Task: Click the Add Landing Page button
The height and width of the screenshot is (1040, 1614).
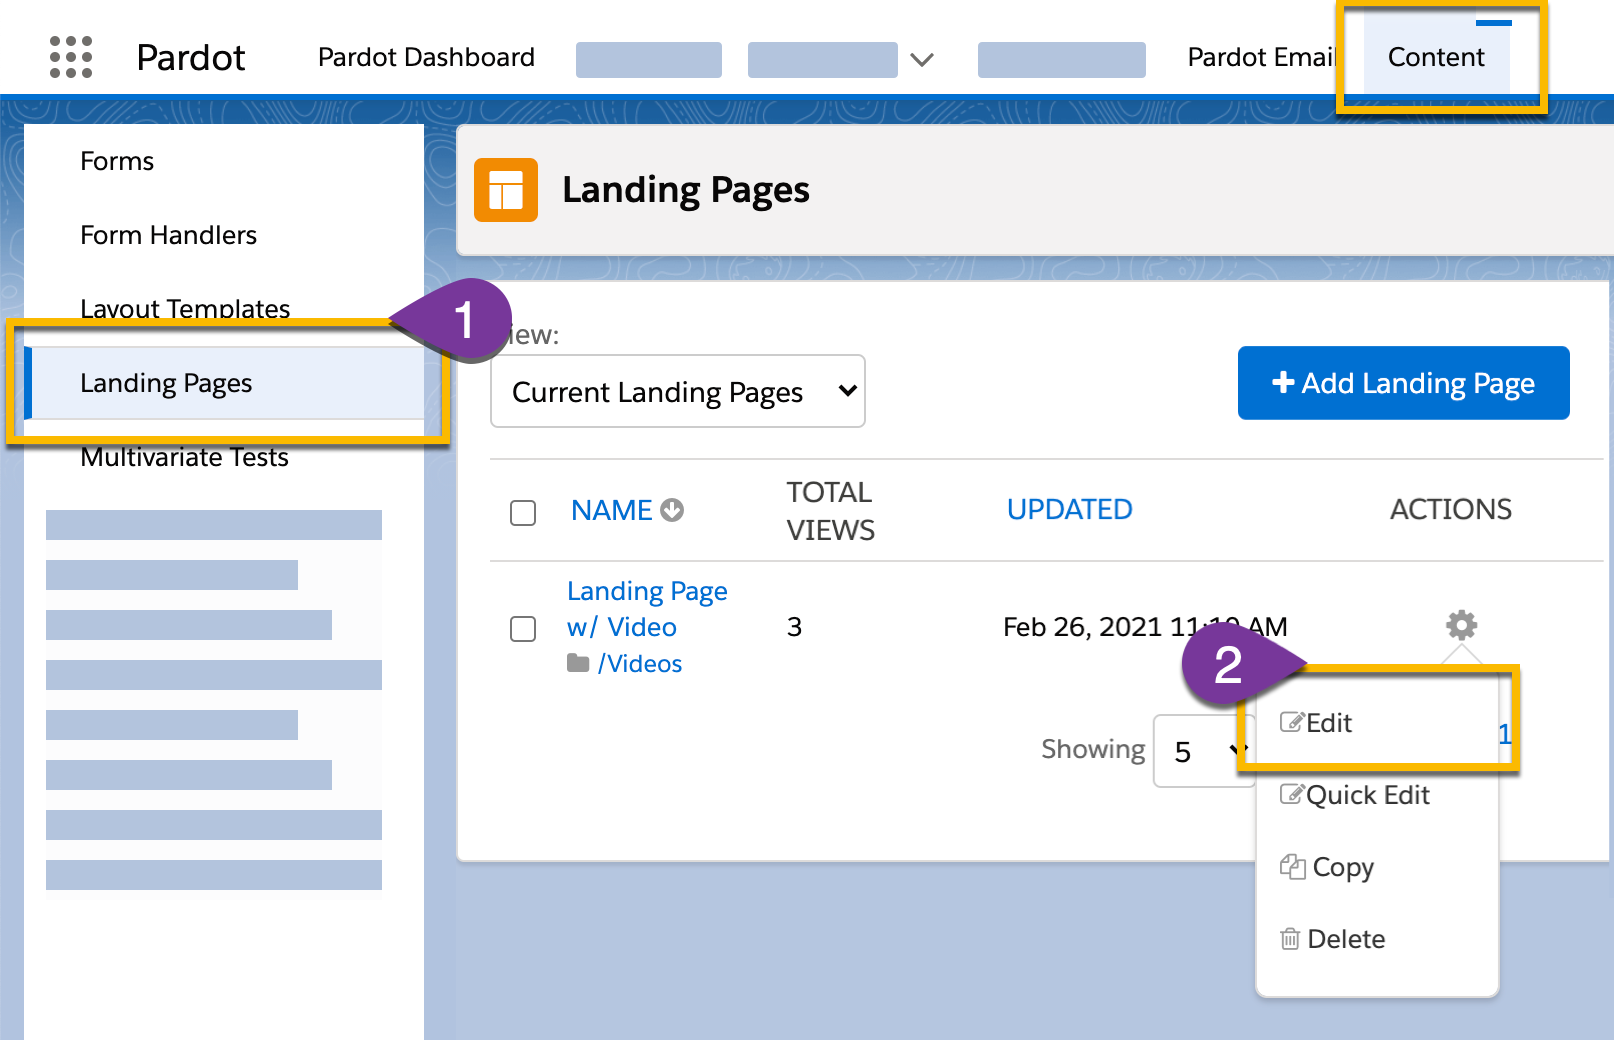Action: pos(1403,383)
